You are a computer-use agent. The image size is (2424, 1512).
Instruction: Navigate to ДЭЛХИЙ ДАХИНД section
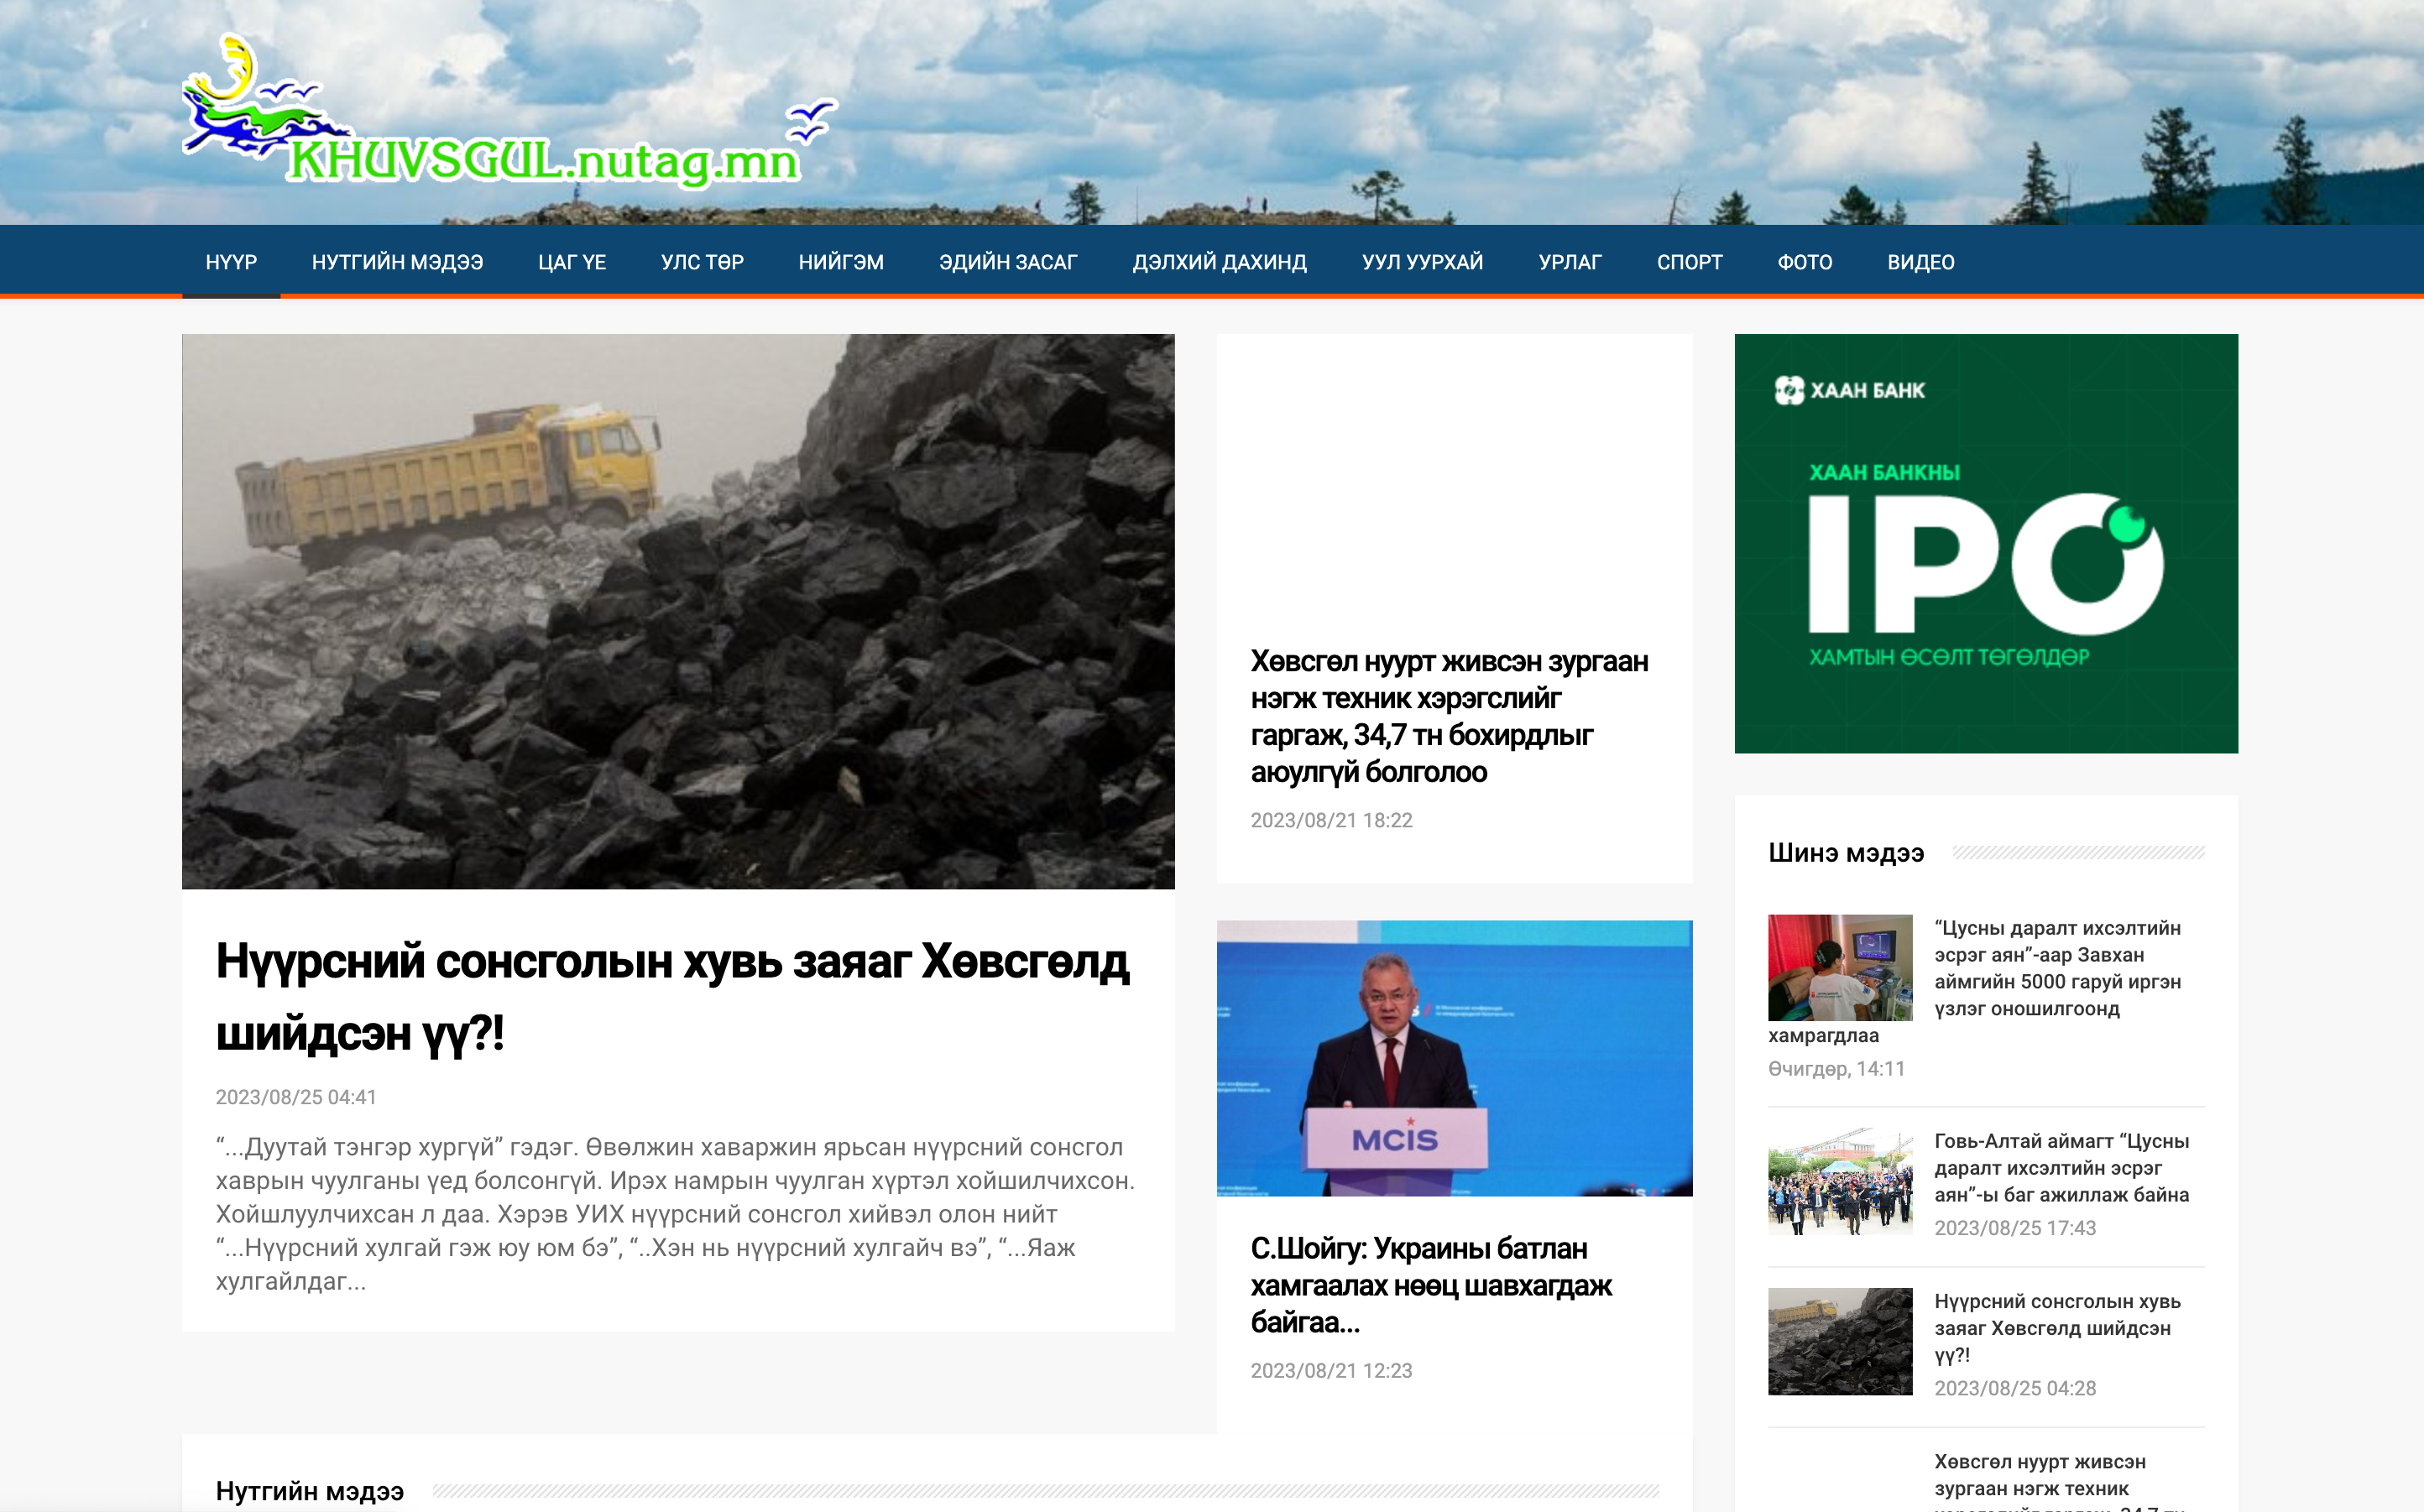pyautogui.click(x=1219, y=262)
